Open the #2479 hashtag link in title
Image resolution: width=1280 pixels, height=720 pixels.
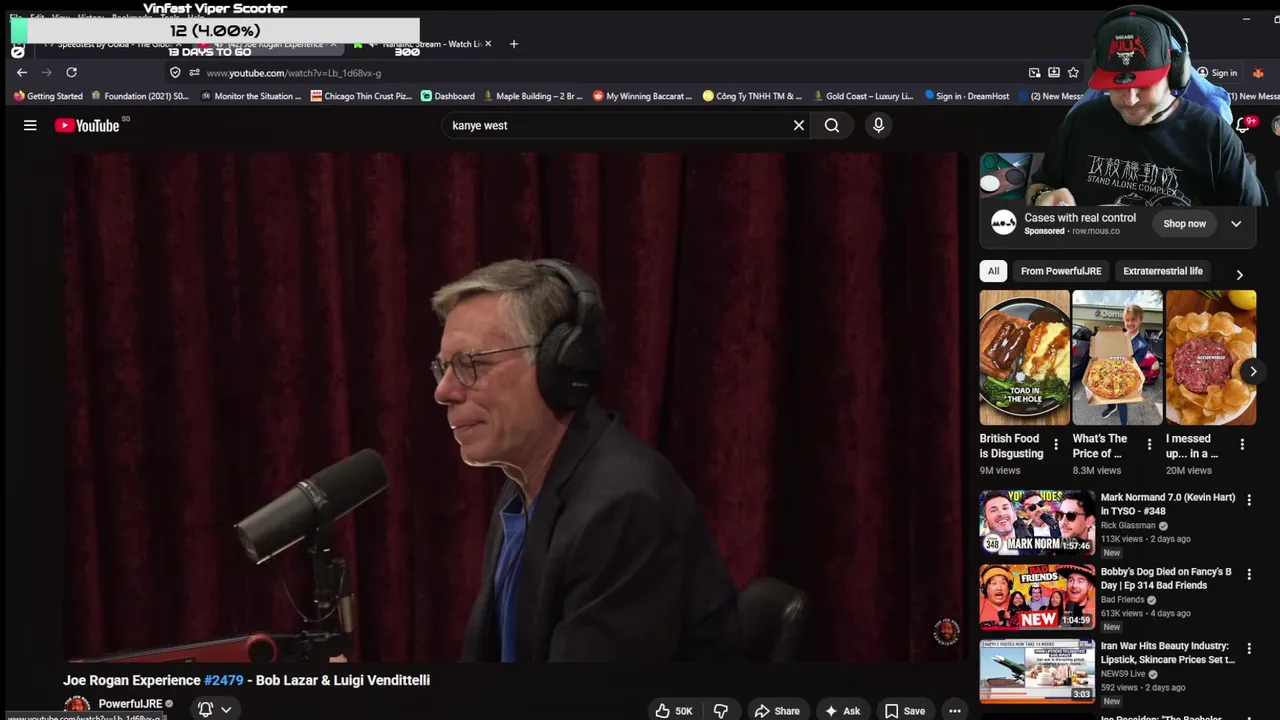(x=224, y=680)
